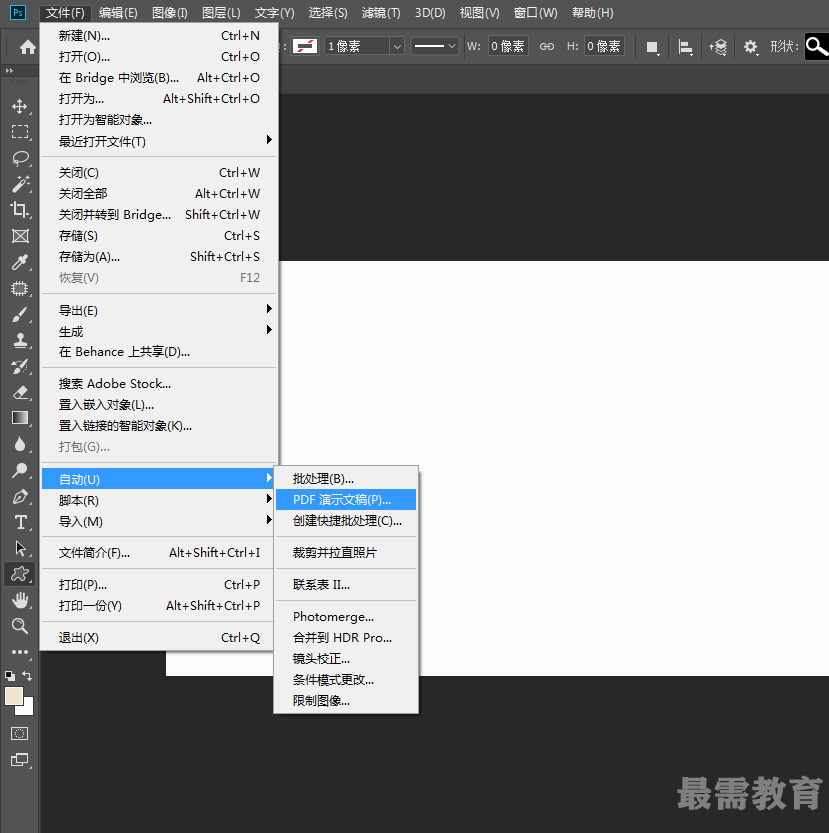Select the Hand tool
This screenshot has height=833, width=829.
click(x=20, y=600)
